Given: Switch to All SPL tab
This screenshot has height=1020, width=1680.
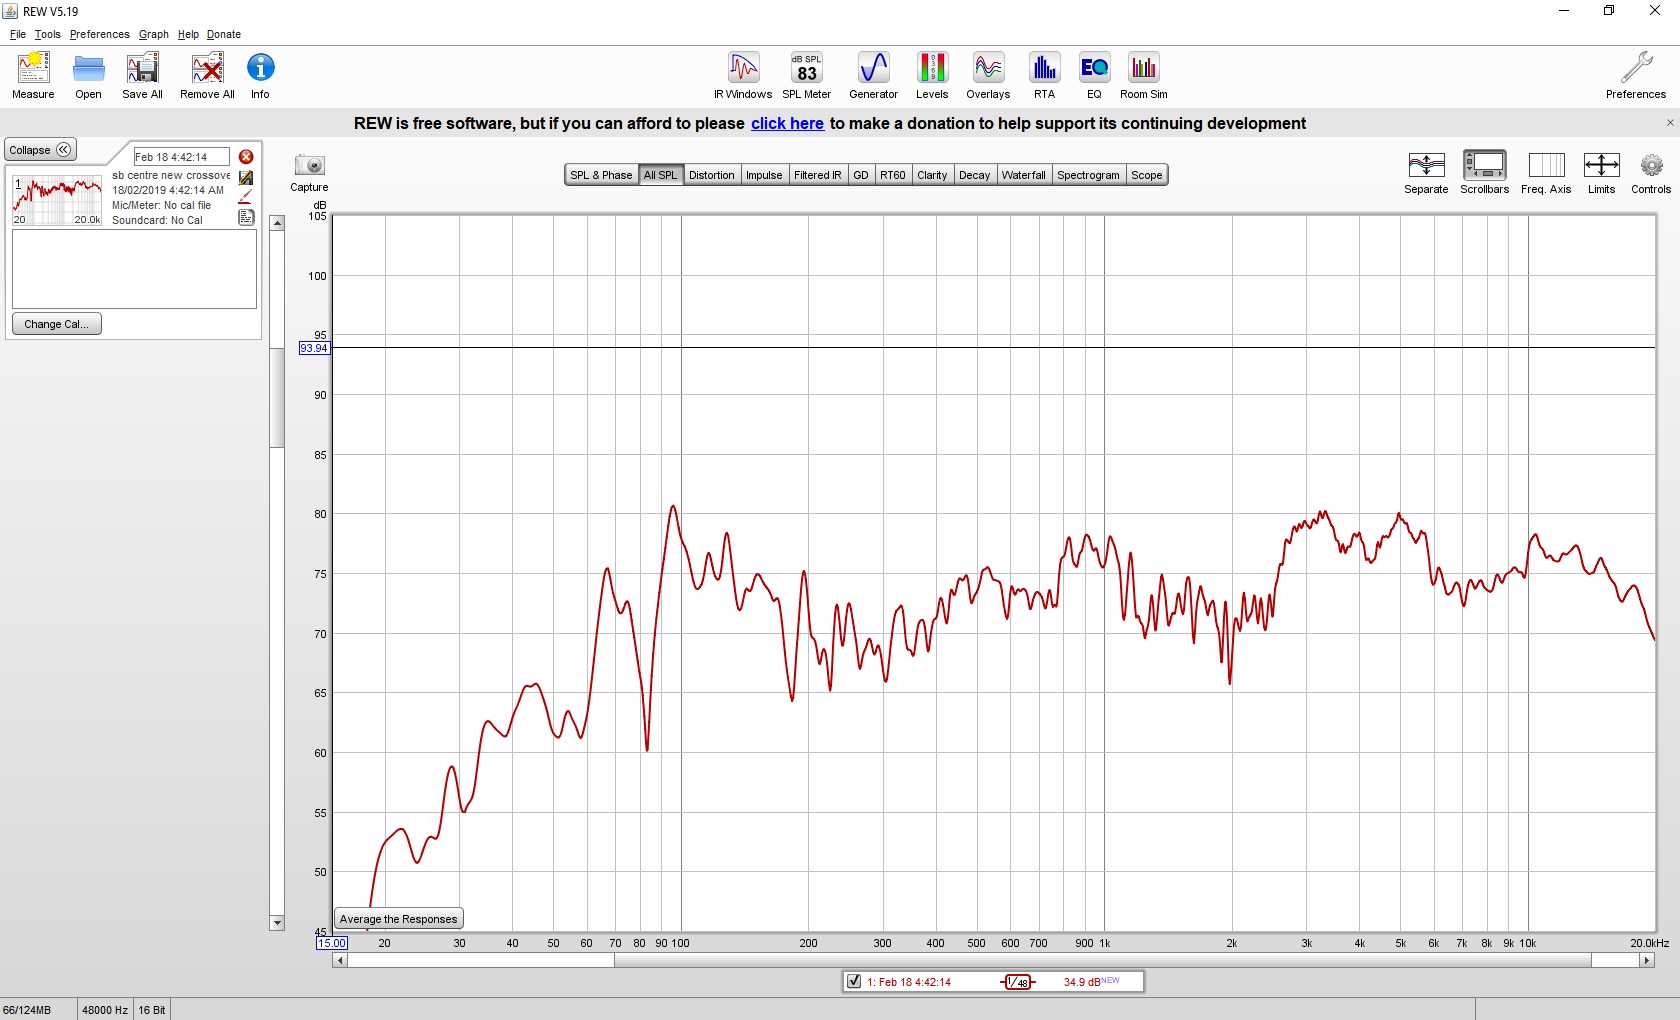Looking at the screenshot, I should (660, 175).
